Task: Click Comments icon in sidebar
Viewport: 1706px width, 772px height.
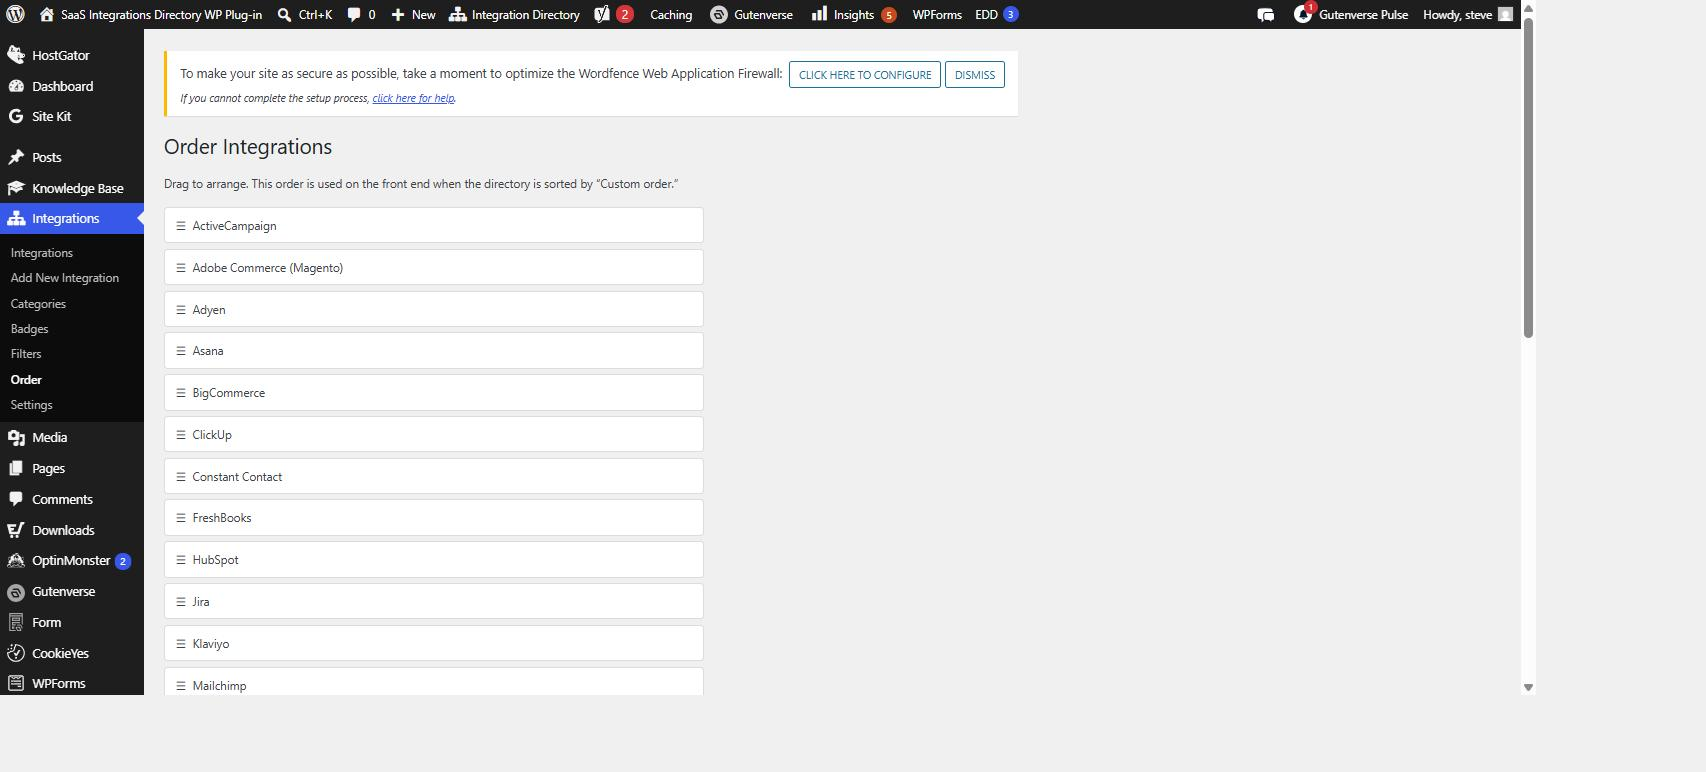Action: tap(16, 499)
